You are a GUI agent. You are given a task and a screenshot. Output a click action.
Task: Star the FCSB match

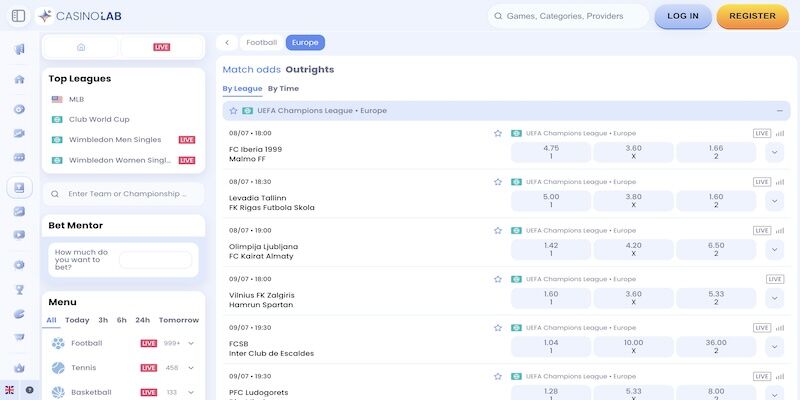(498, 328)
